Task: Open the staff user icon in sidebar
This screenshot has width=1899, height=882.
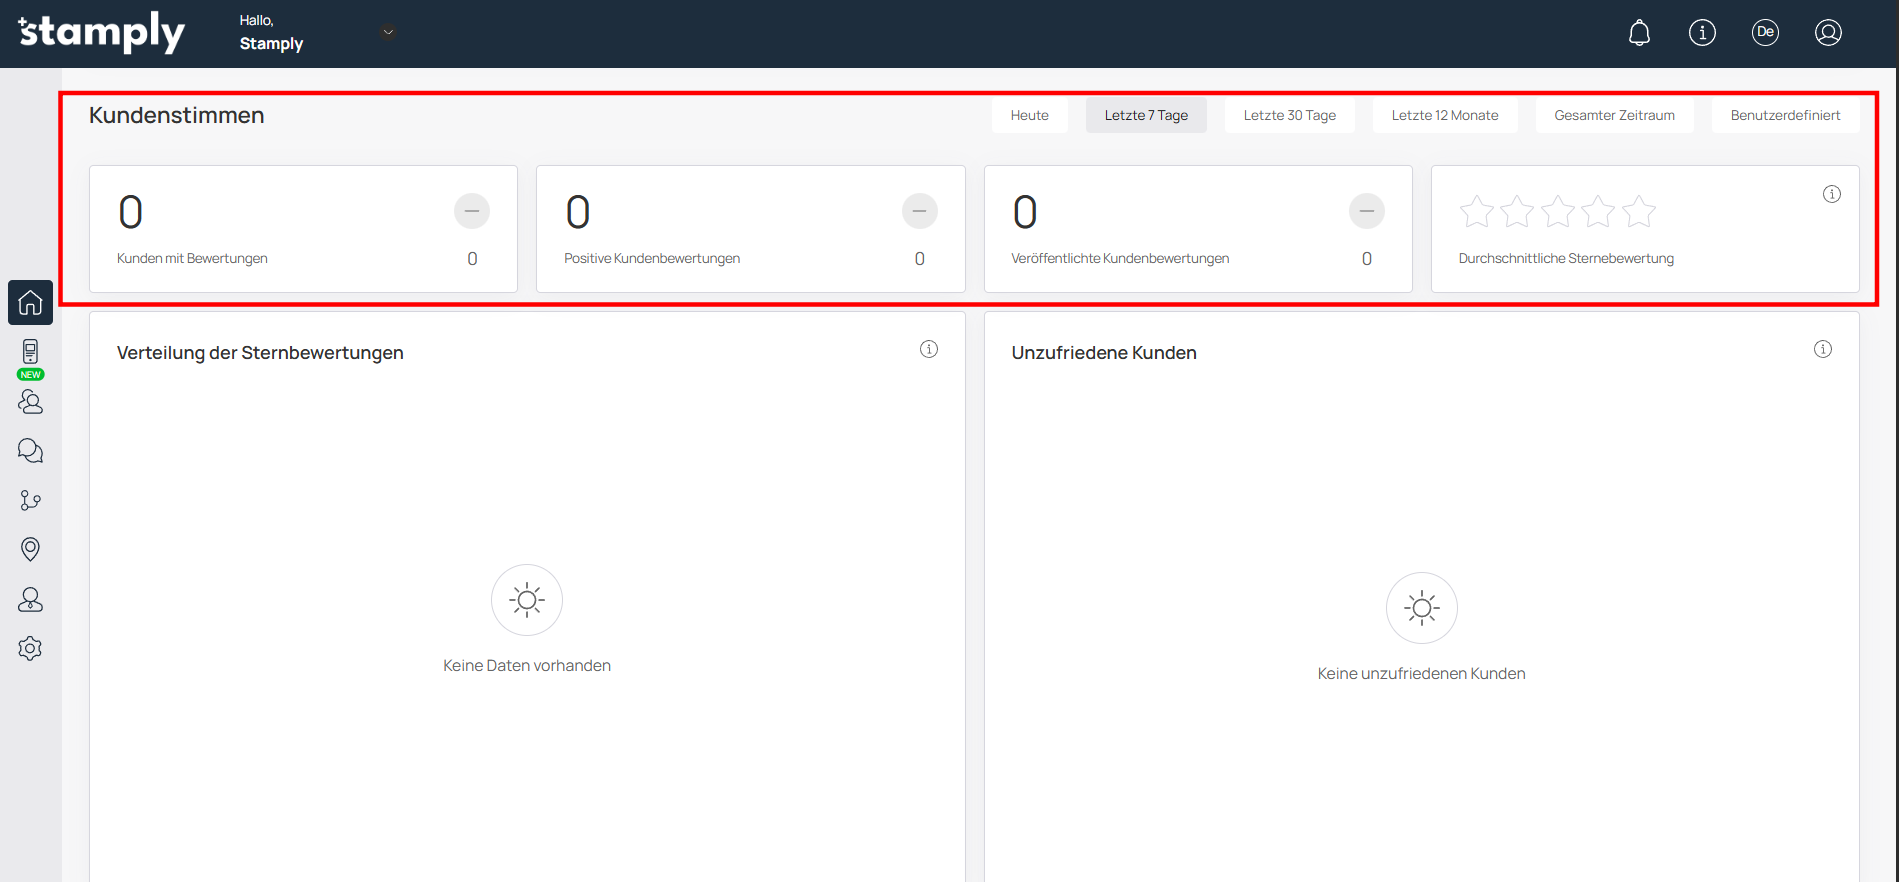Action: [x=30, y=599]
